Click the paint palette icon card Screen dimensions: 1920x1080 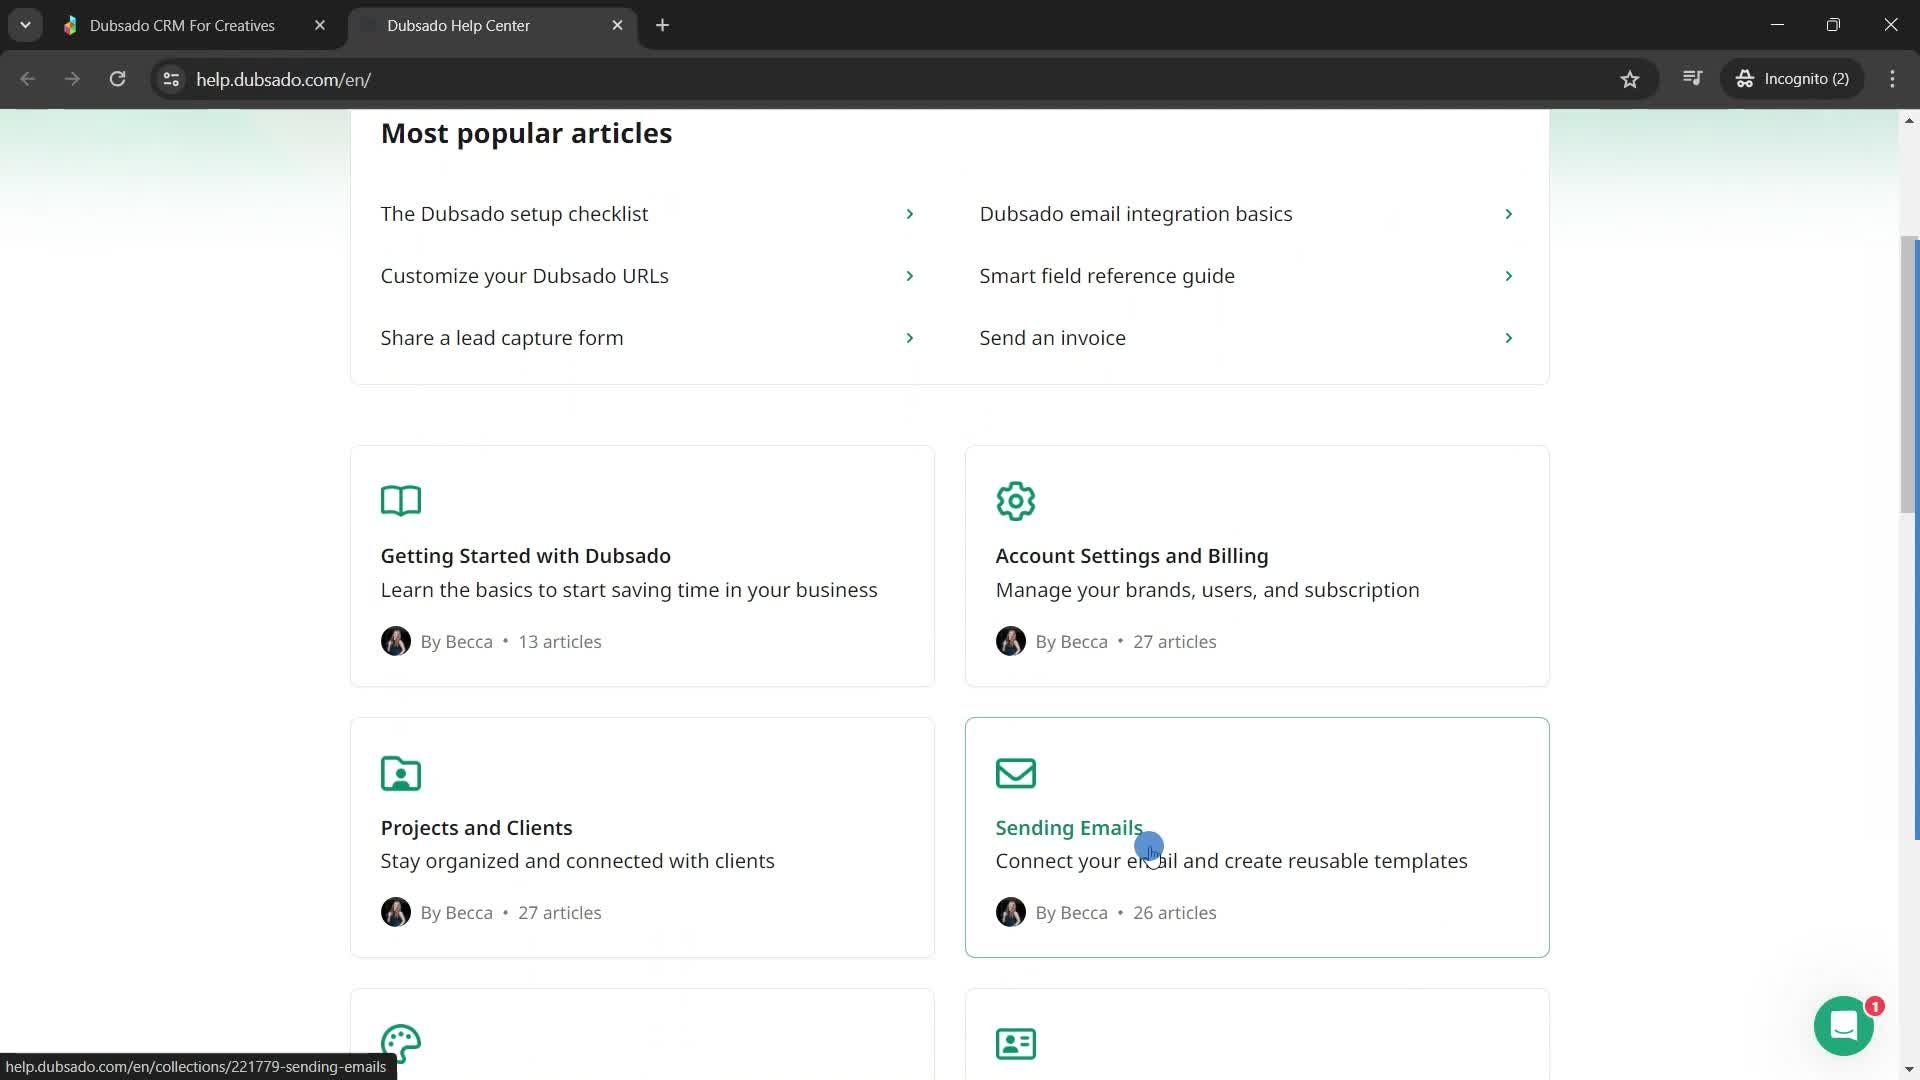click(401, 1044)
